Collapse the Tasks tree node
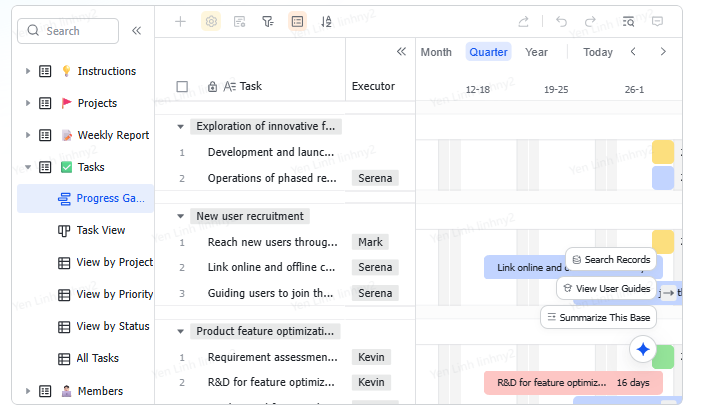The height and width of the screenshot is (415, 701). pyautogui.click(x=28, y=167)
